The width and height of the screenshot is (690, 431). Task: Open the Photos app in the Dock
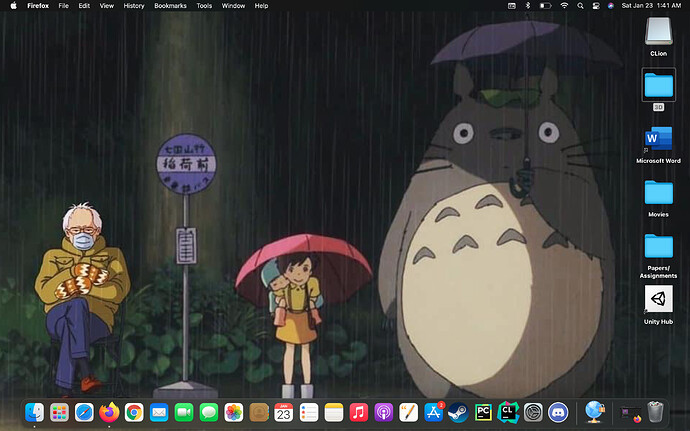click(234, 413)
